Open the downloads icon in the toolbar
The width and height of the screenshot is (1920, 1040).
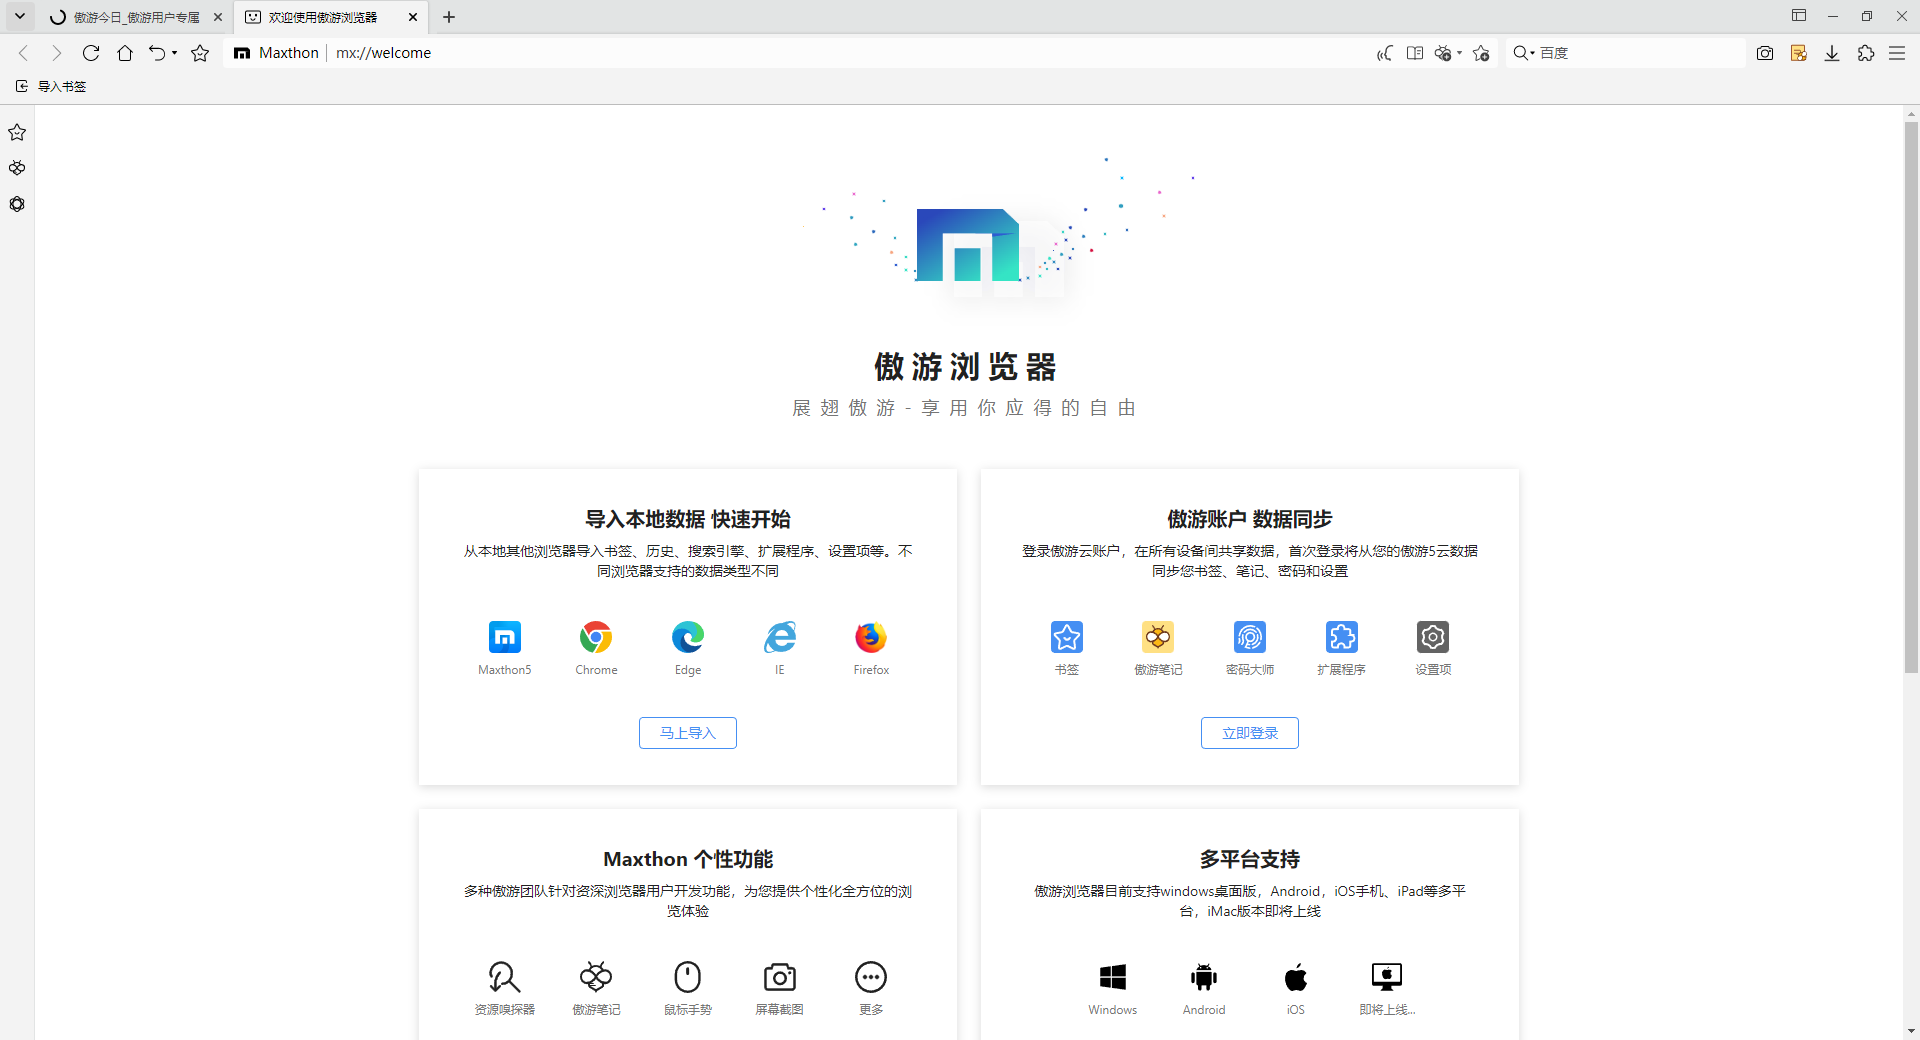[x=1832, y=53]
